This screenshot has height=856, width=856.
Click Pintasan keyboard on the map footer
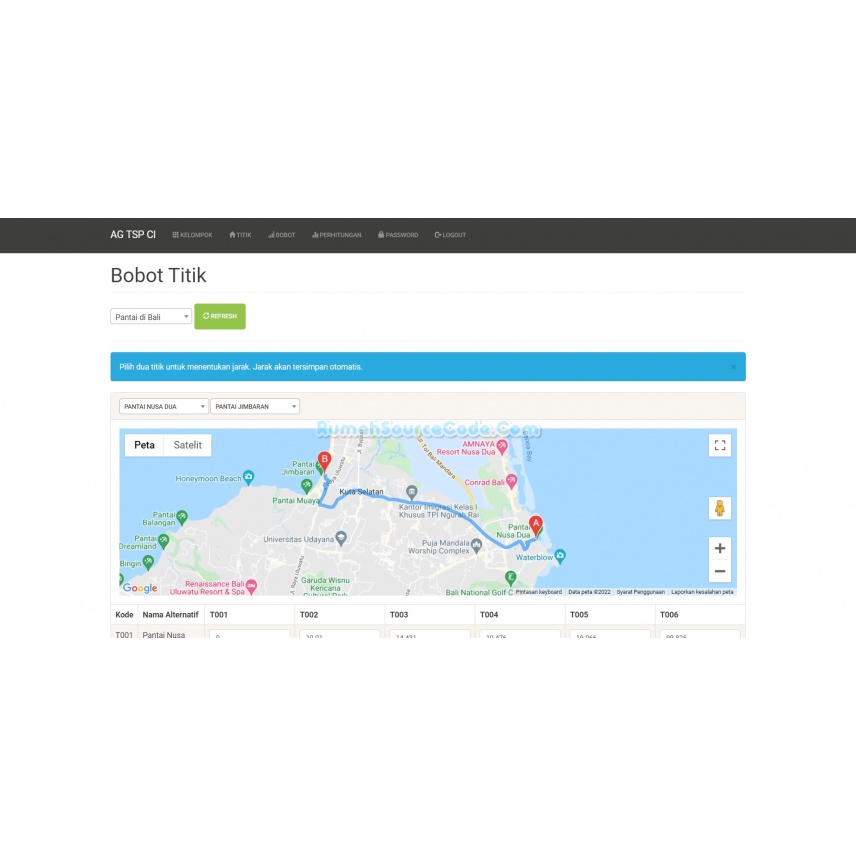pos(539,592)
